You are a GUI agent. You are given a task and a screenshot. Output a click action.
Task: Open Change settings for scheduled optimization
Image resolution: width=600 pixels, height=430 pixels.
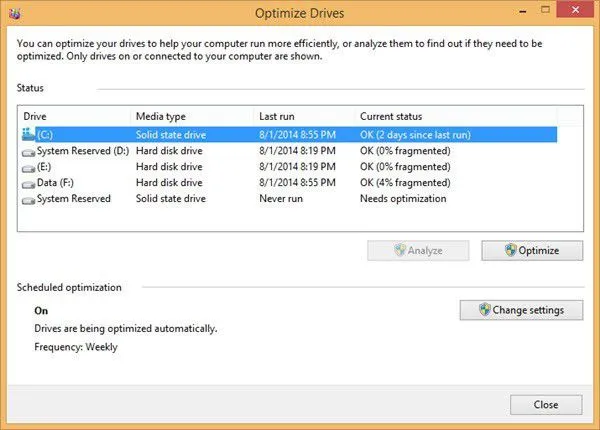[521, 310]
